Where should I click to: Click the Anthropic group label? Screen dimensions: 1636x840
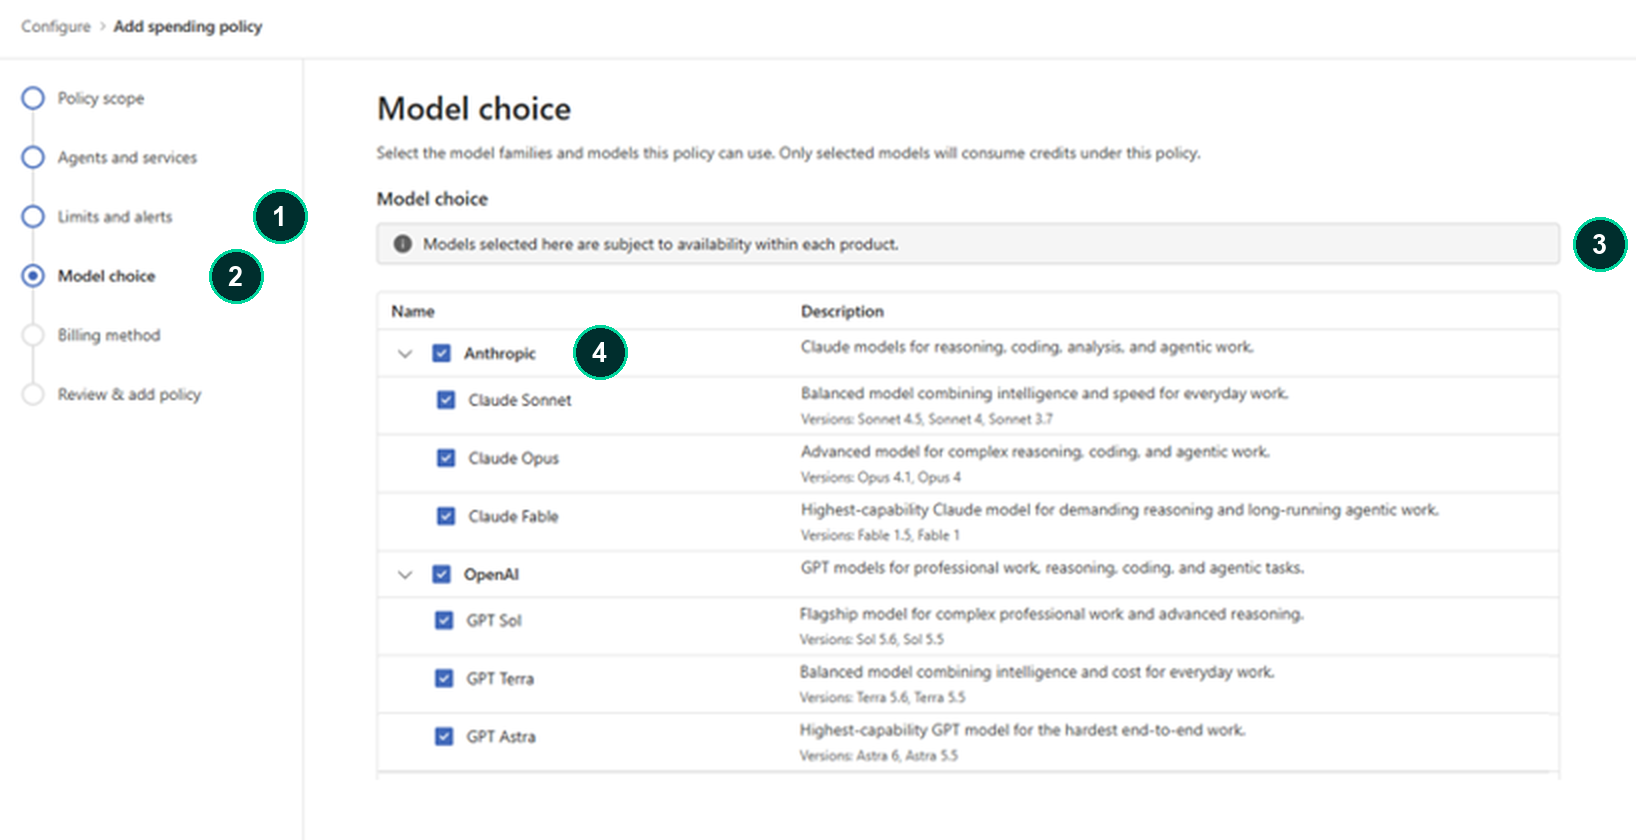pyautogui.click(x=500, y=353)
